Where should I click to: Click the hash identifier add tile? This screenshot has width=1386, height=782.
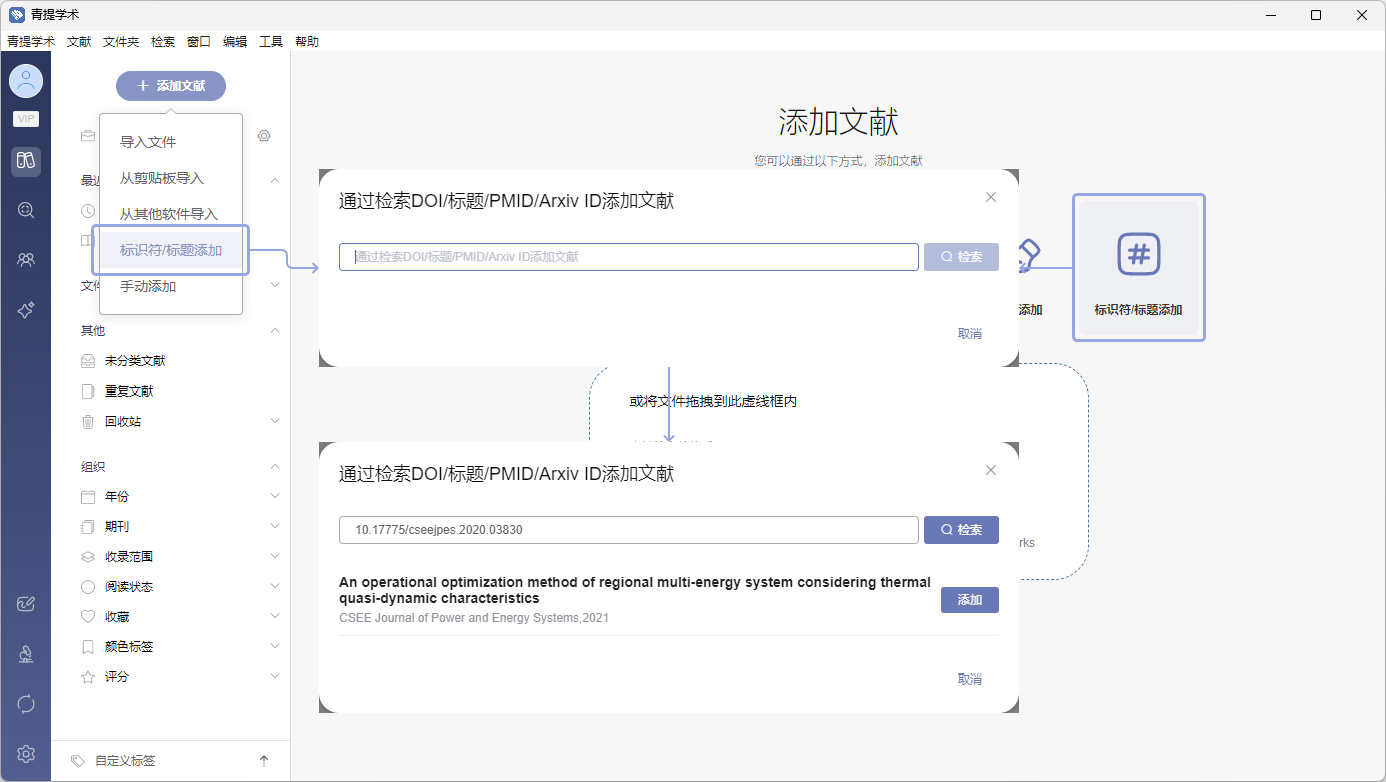coord(1138,267)
